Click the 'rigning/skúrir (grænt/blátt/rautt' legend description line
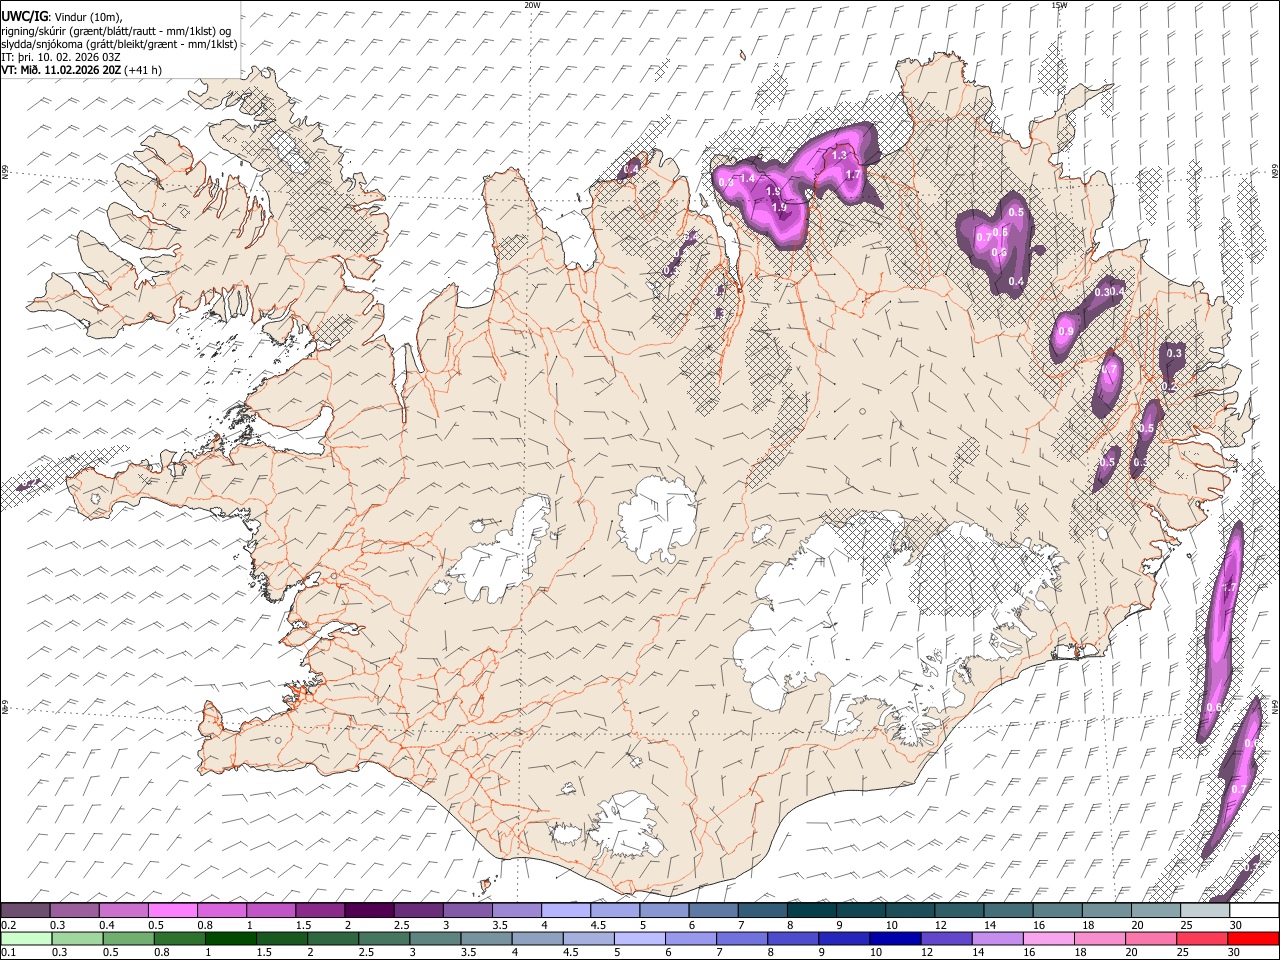Screen dimensions: 1280x960 [116, 31]
